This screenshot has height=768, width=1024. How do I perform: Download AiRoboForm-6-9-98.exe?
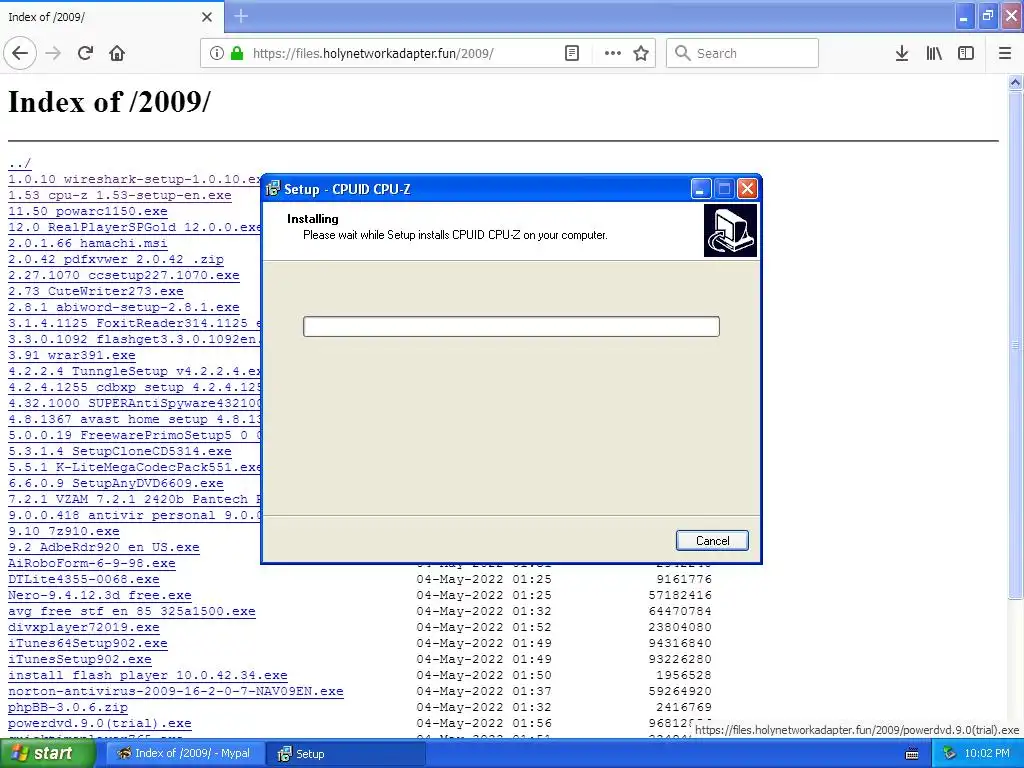(x=91, y=563)
